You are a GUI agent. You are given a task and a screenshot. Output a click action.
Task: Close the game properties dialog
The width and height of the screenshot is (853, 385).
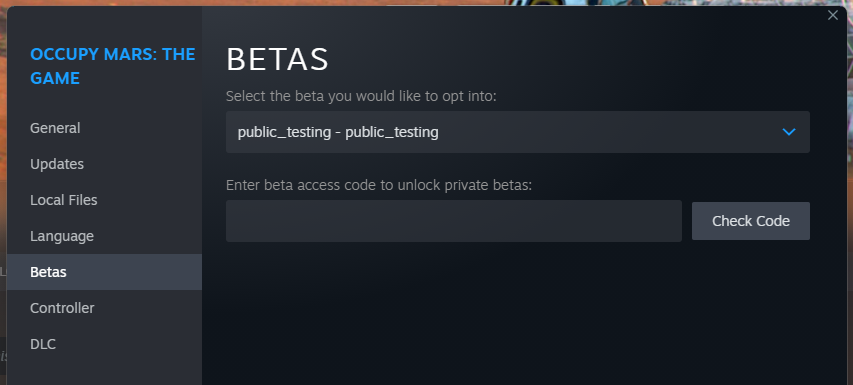tap(832, 15)
